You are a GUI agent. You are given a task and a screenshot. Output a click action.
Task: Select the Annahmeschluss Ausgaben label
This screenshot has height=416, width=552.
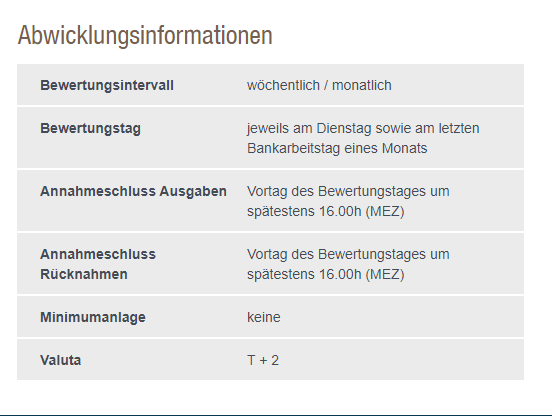tap(133, 191)
